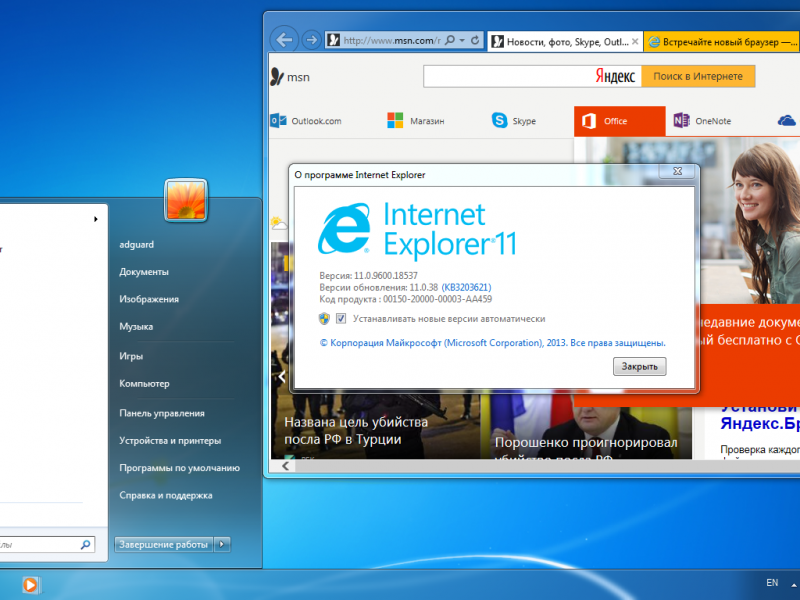Open headline Названа цель убийства посла РФ
This screenshot has height=600, width=800.
pyautogui.click(x=356, y=431)
